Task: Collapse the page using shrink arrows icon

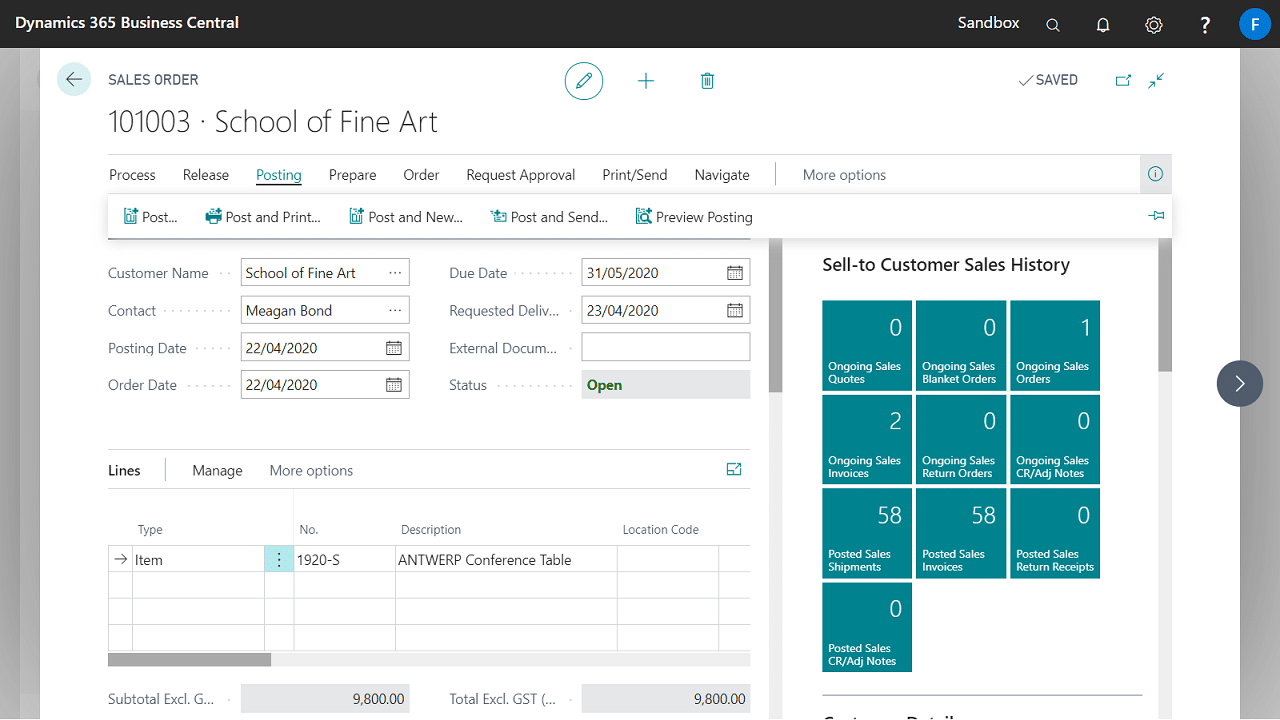Action: pyautogui.click(x=1156, y=81)
